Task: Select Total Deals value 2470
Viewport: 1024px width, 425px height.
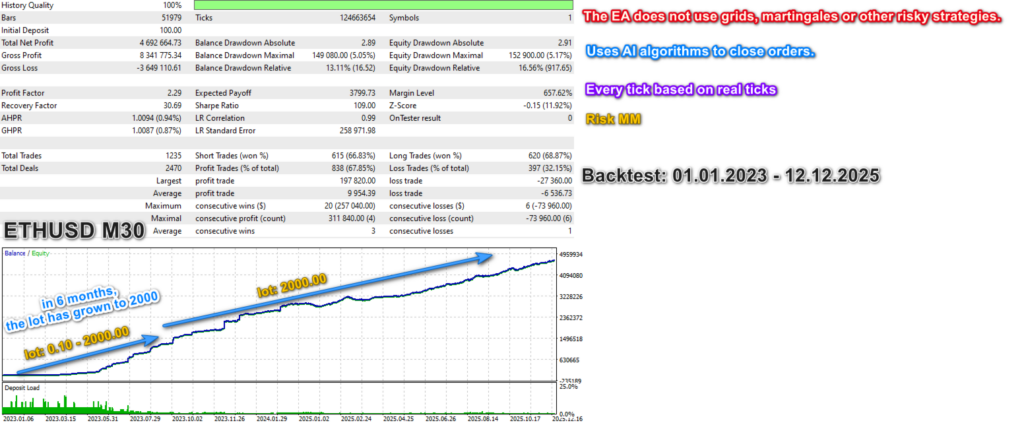Action: click(x=174, y=168)
